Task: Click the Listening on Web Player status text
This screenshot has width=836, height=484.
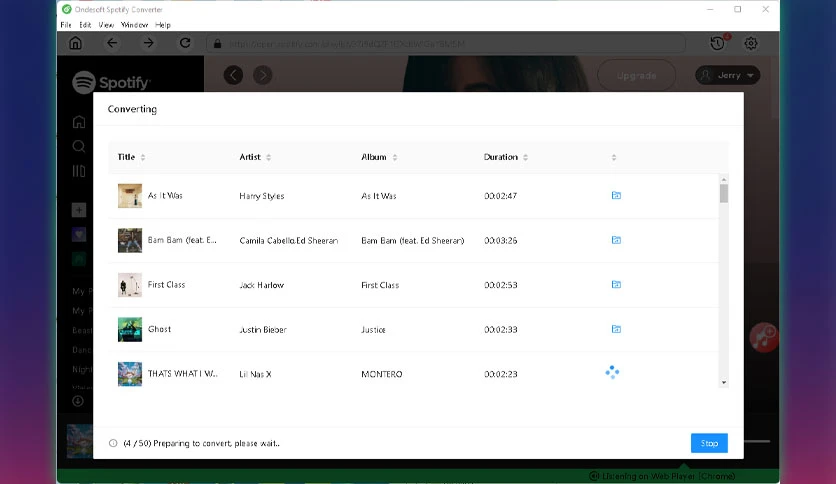Action: [668, 476]
